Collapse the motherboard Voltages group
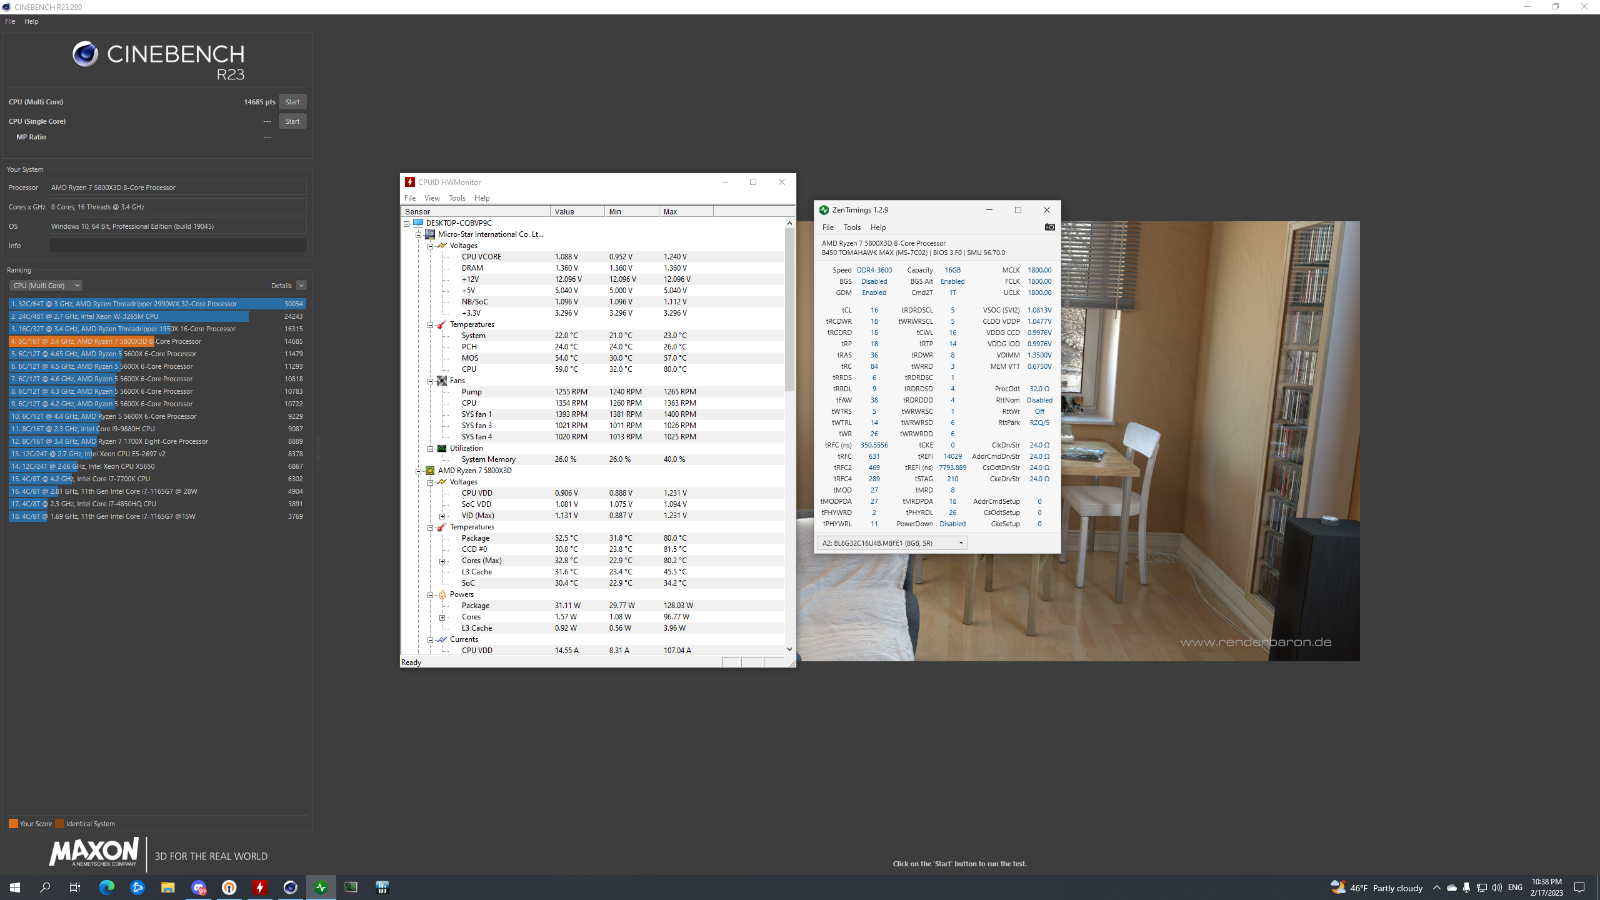Image resolution: width=1600 pixels, height=900 pixels. (x=430, y=245)
